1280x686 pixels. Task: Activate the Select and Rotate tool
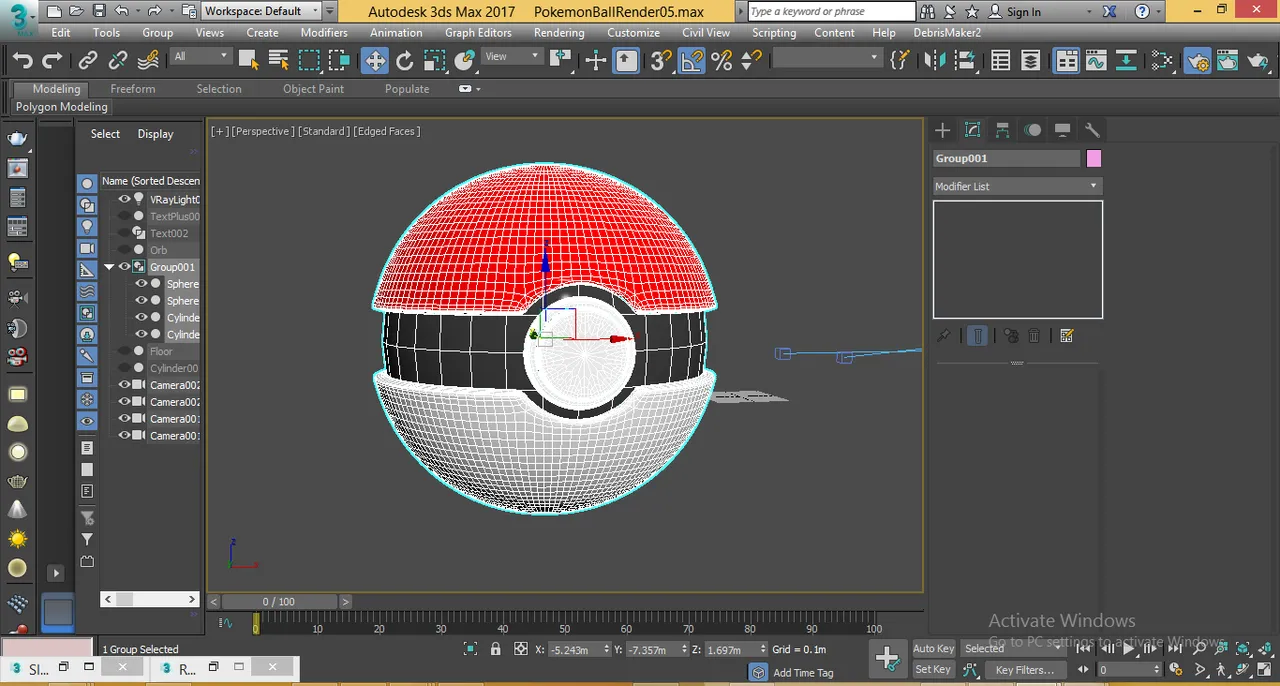click(405, 61)
